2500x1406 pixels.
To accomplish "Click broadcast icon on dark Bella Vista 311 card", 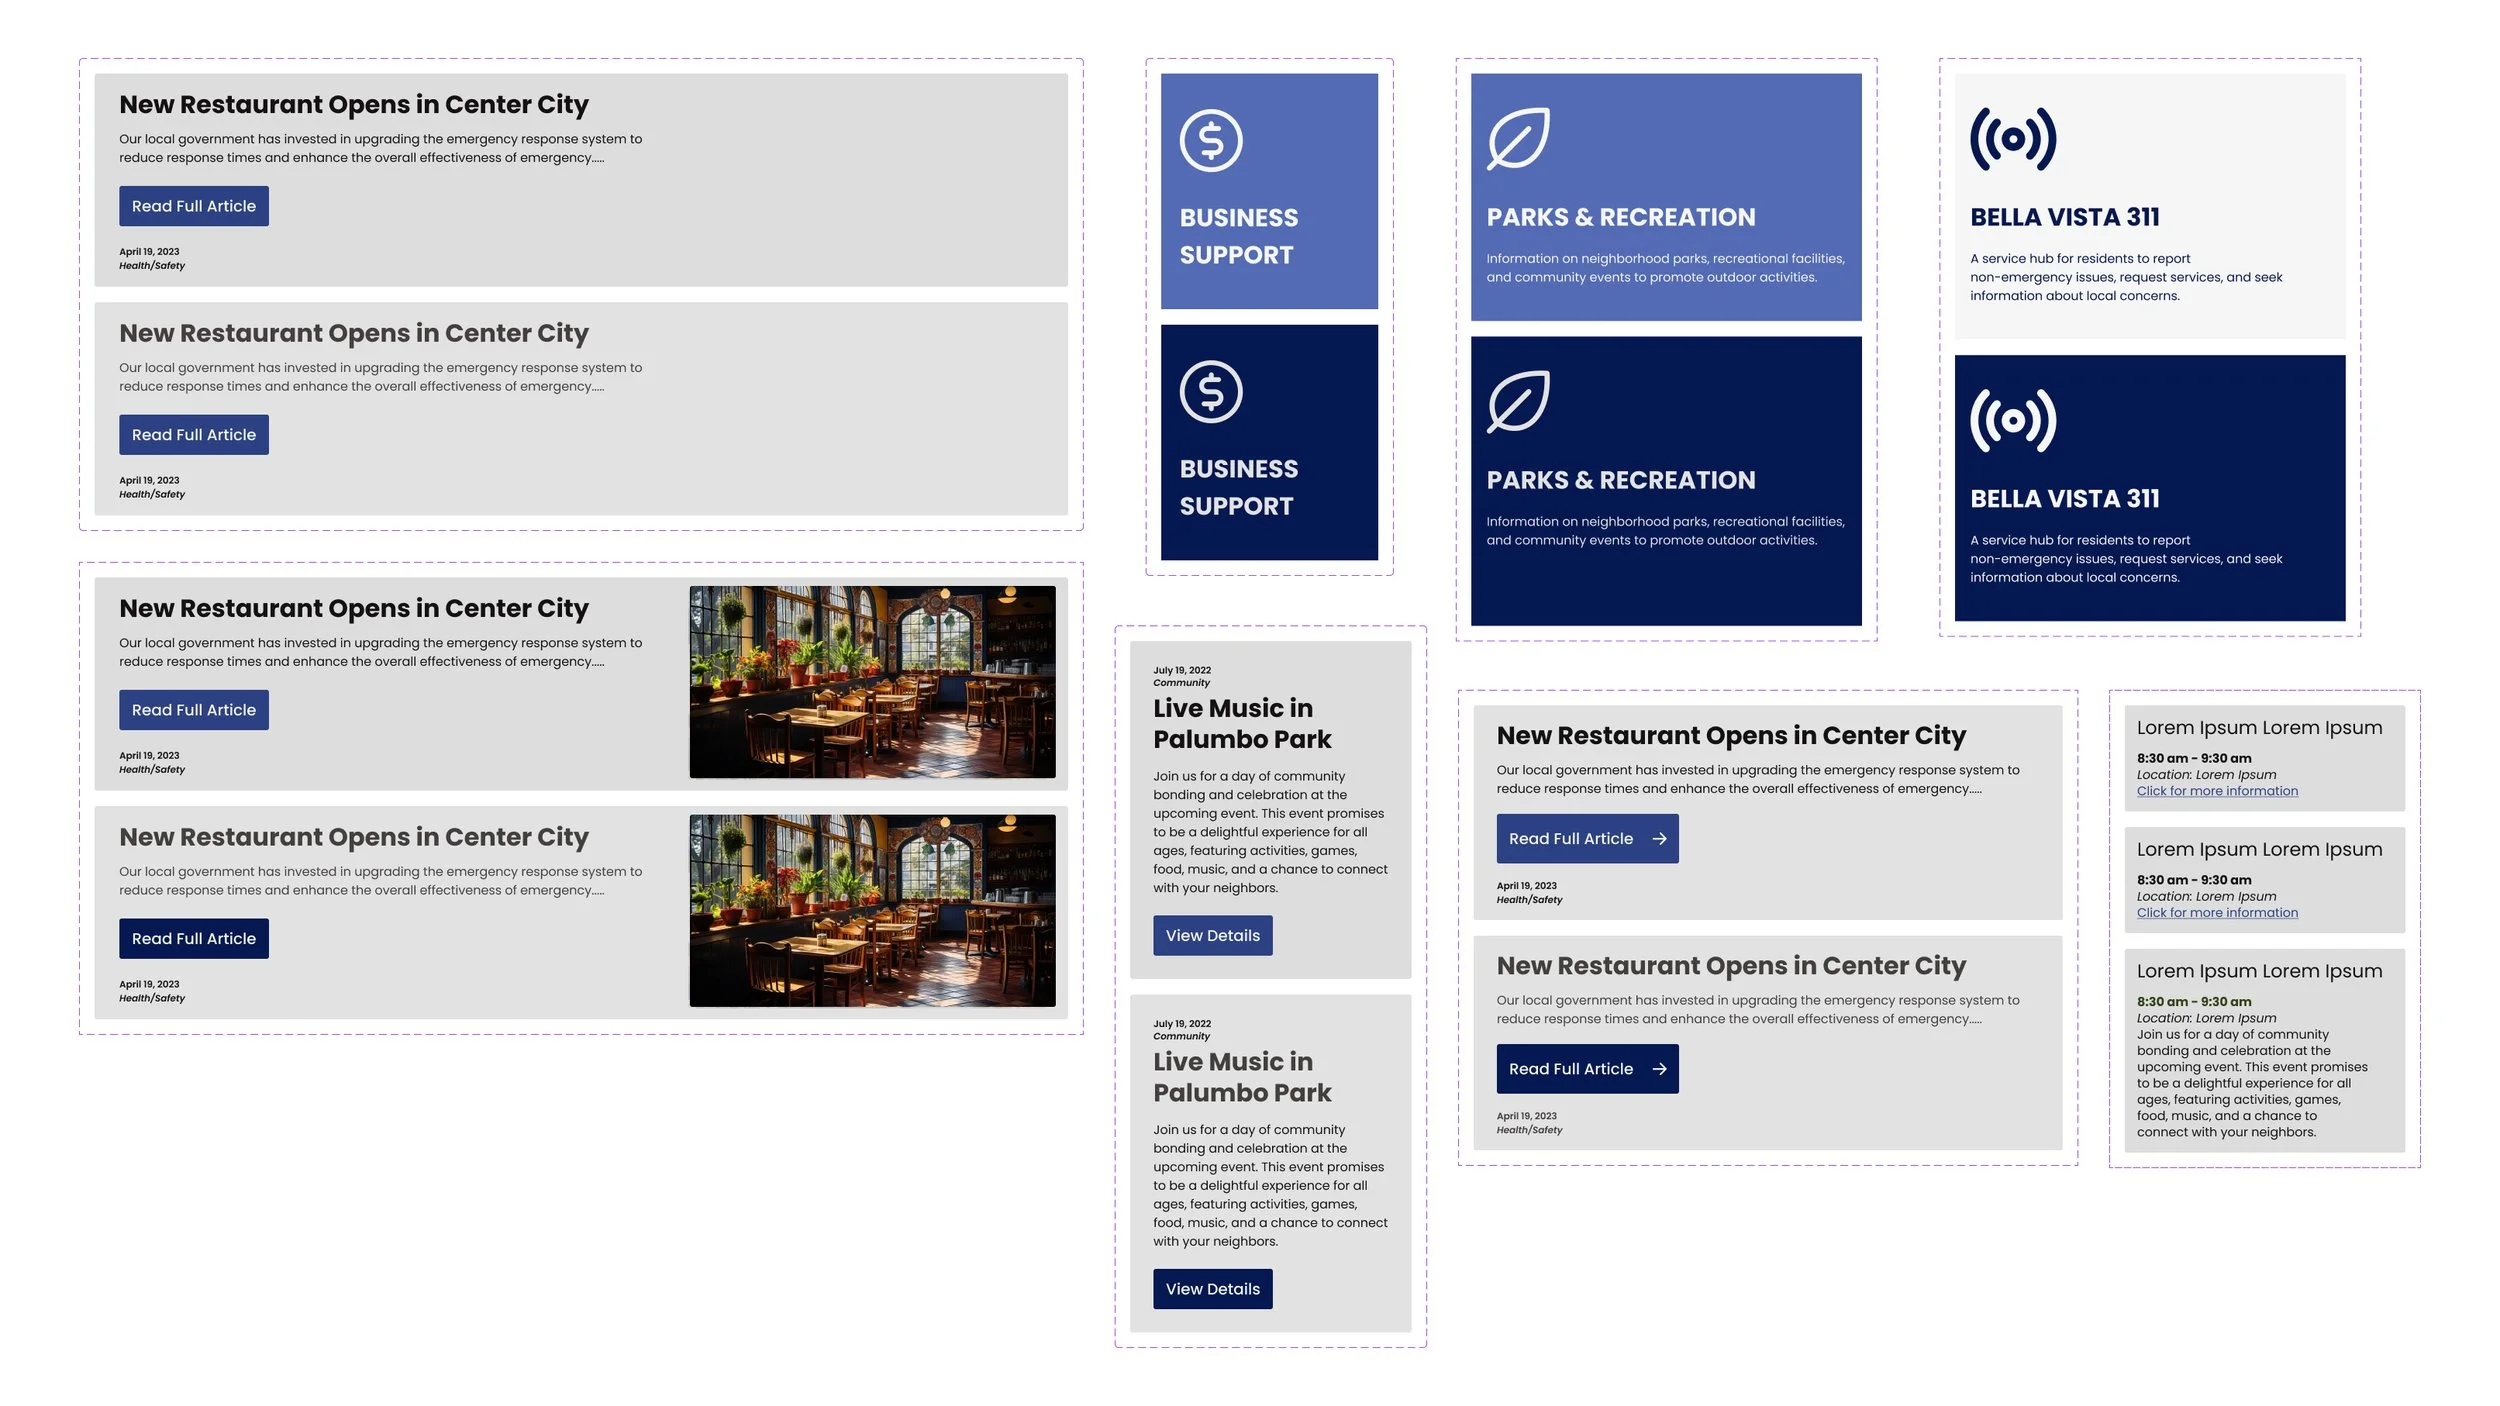I will tap(2012, 421).
